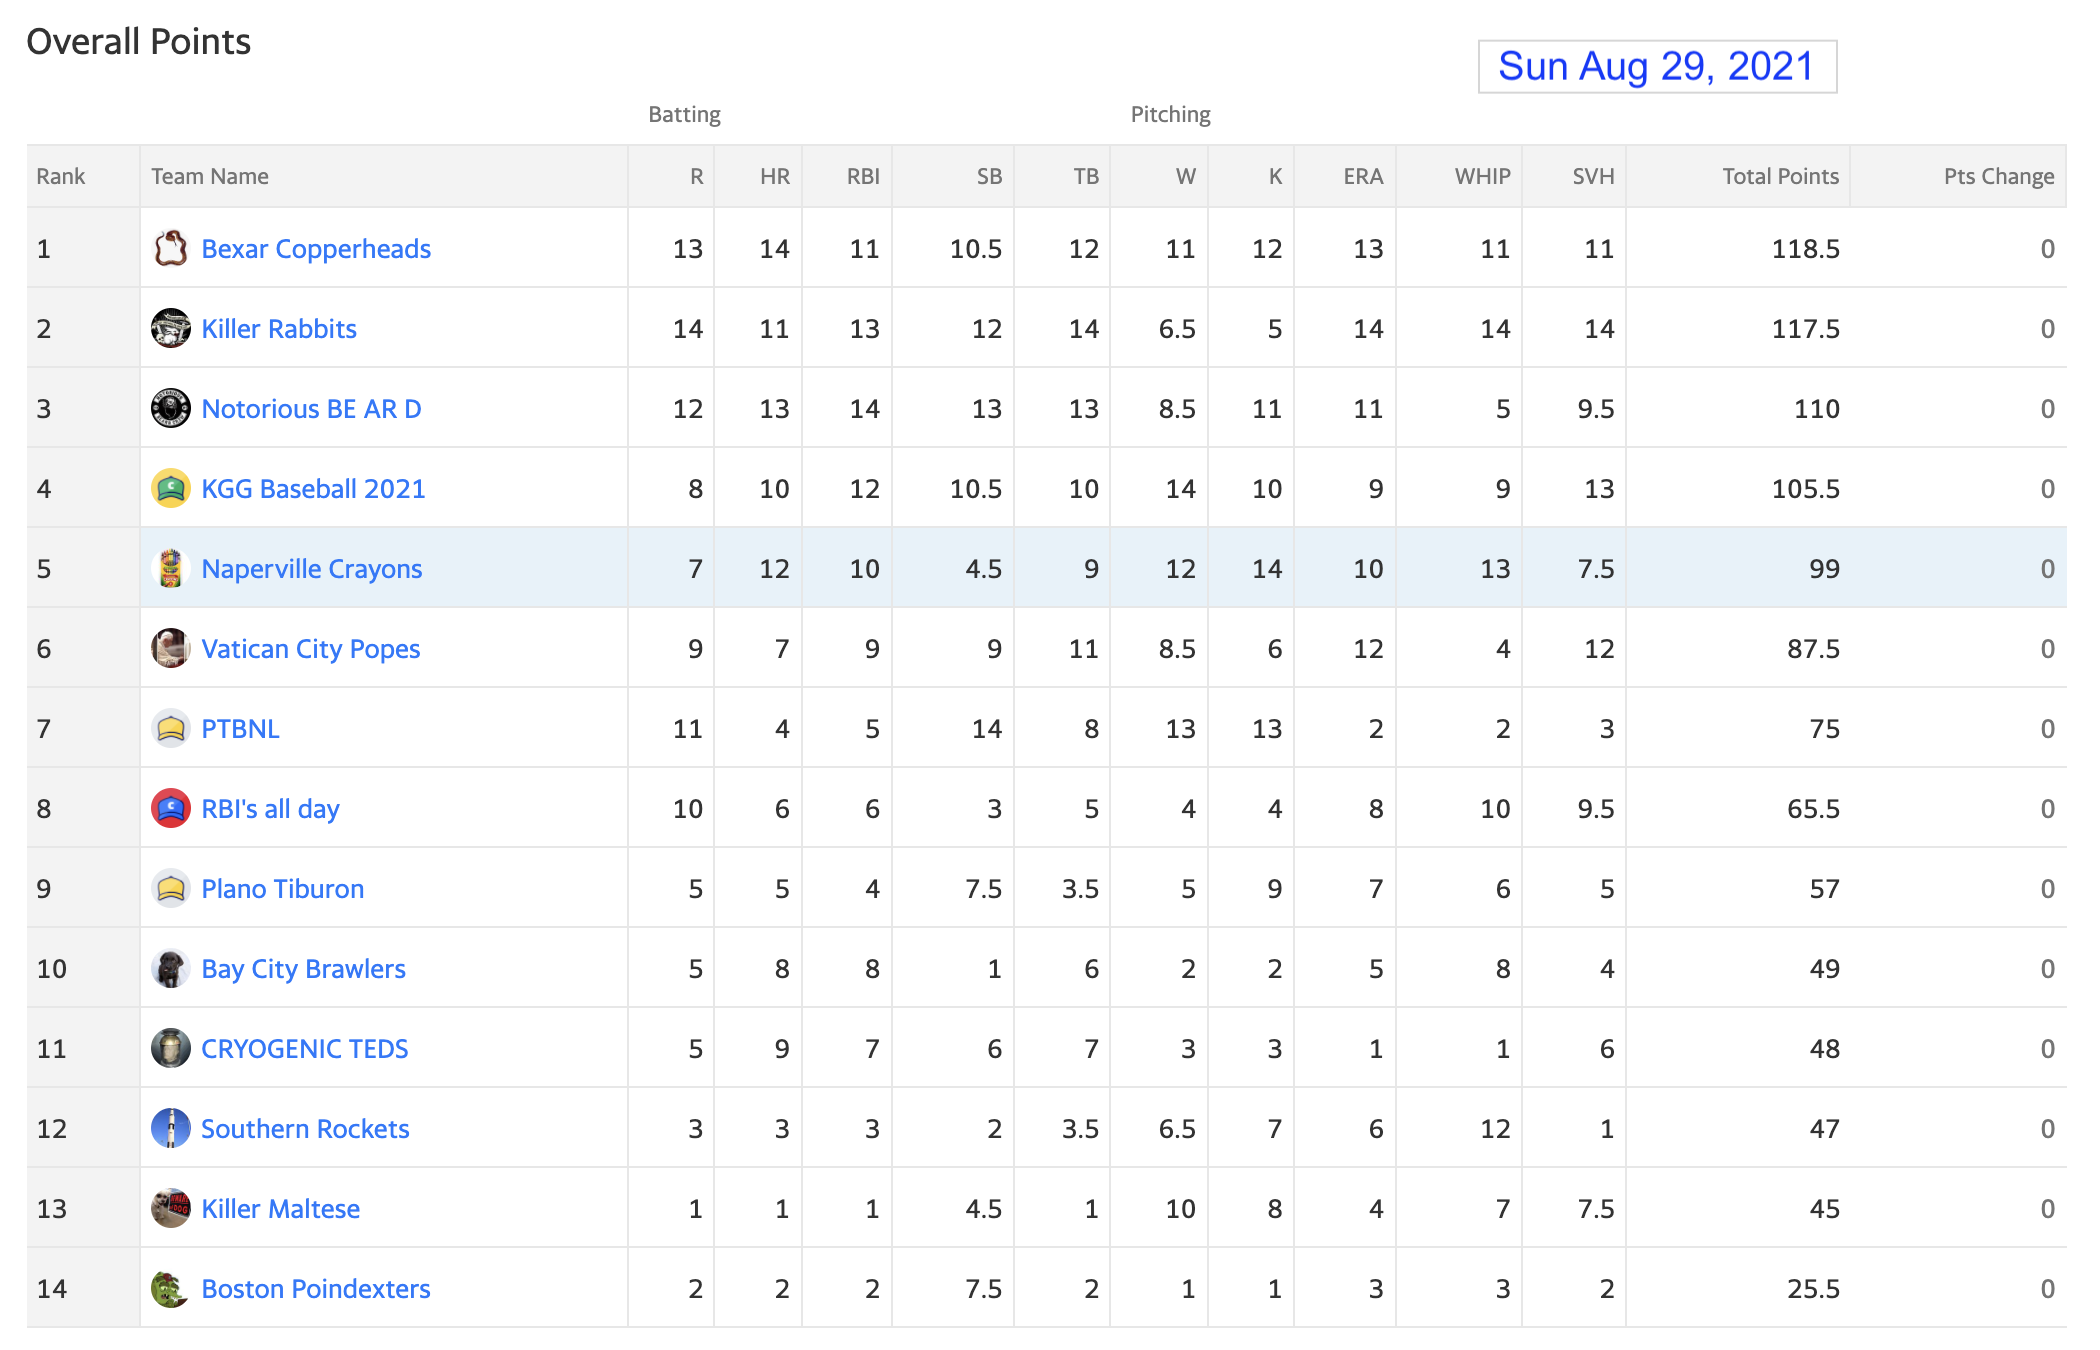Click the Southern Rockets rocket icon
The width and height of the screenshot is (2100, 1350).
click(x=171, y=1128)
